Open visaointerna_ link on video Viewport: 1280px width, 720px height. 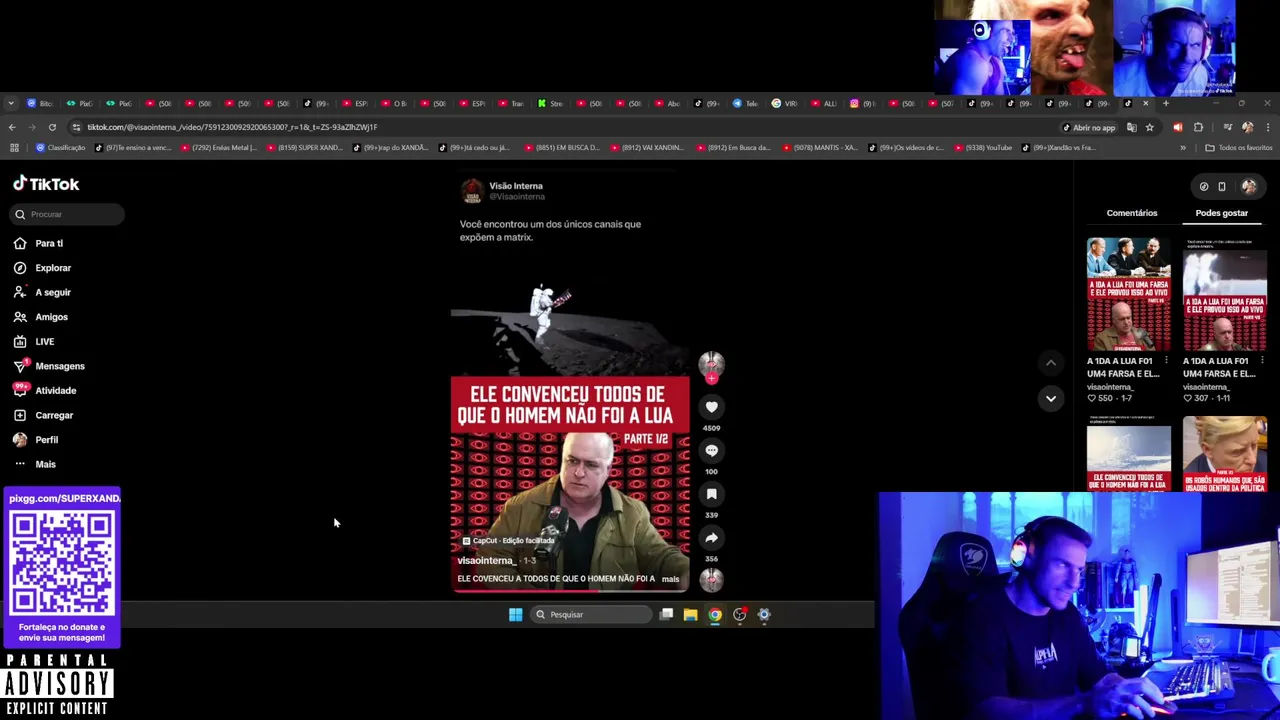pyautogui.click(x=486, y=561)
